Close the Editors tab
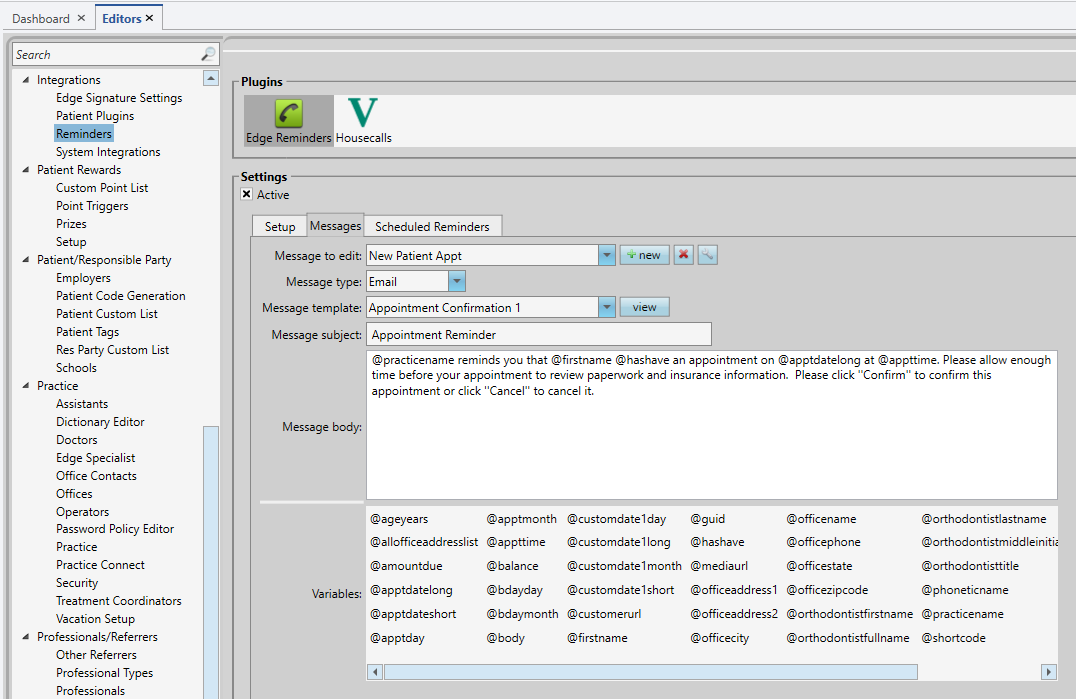The height and width of the screenshot is (699, 1076). point(149,18)
